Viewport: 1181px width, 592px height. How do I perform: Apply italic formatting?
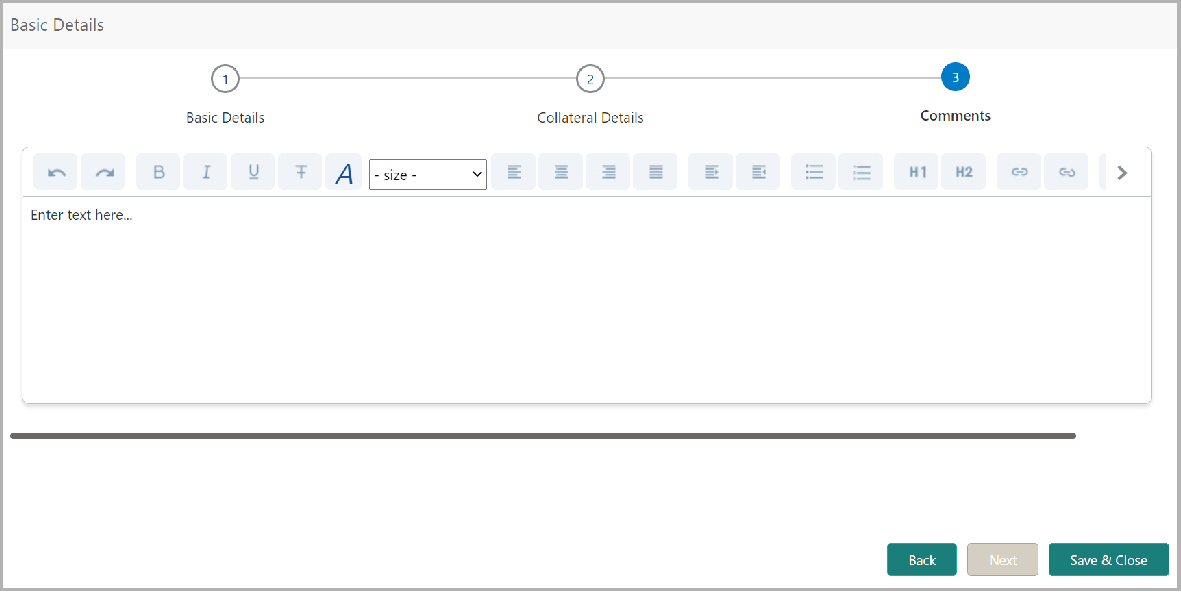pyautogui.click(x=205, y=171)
